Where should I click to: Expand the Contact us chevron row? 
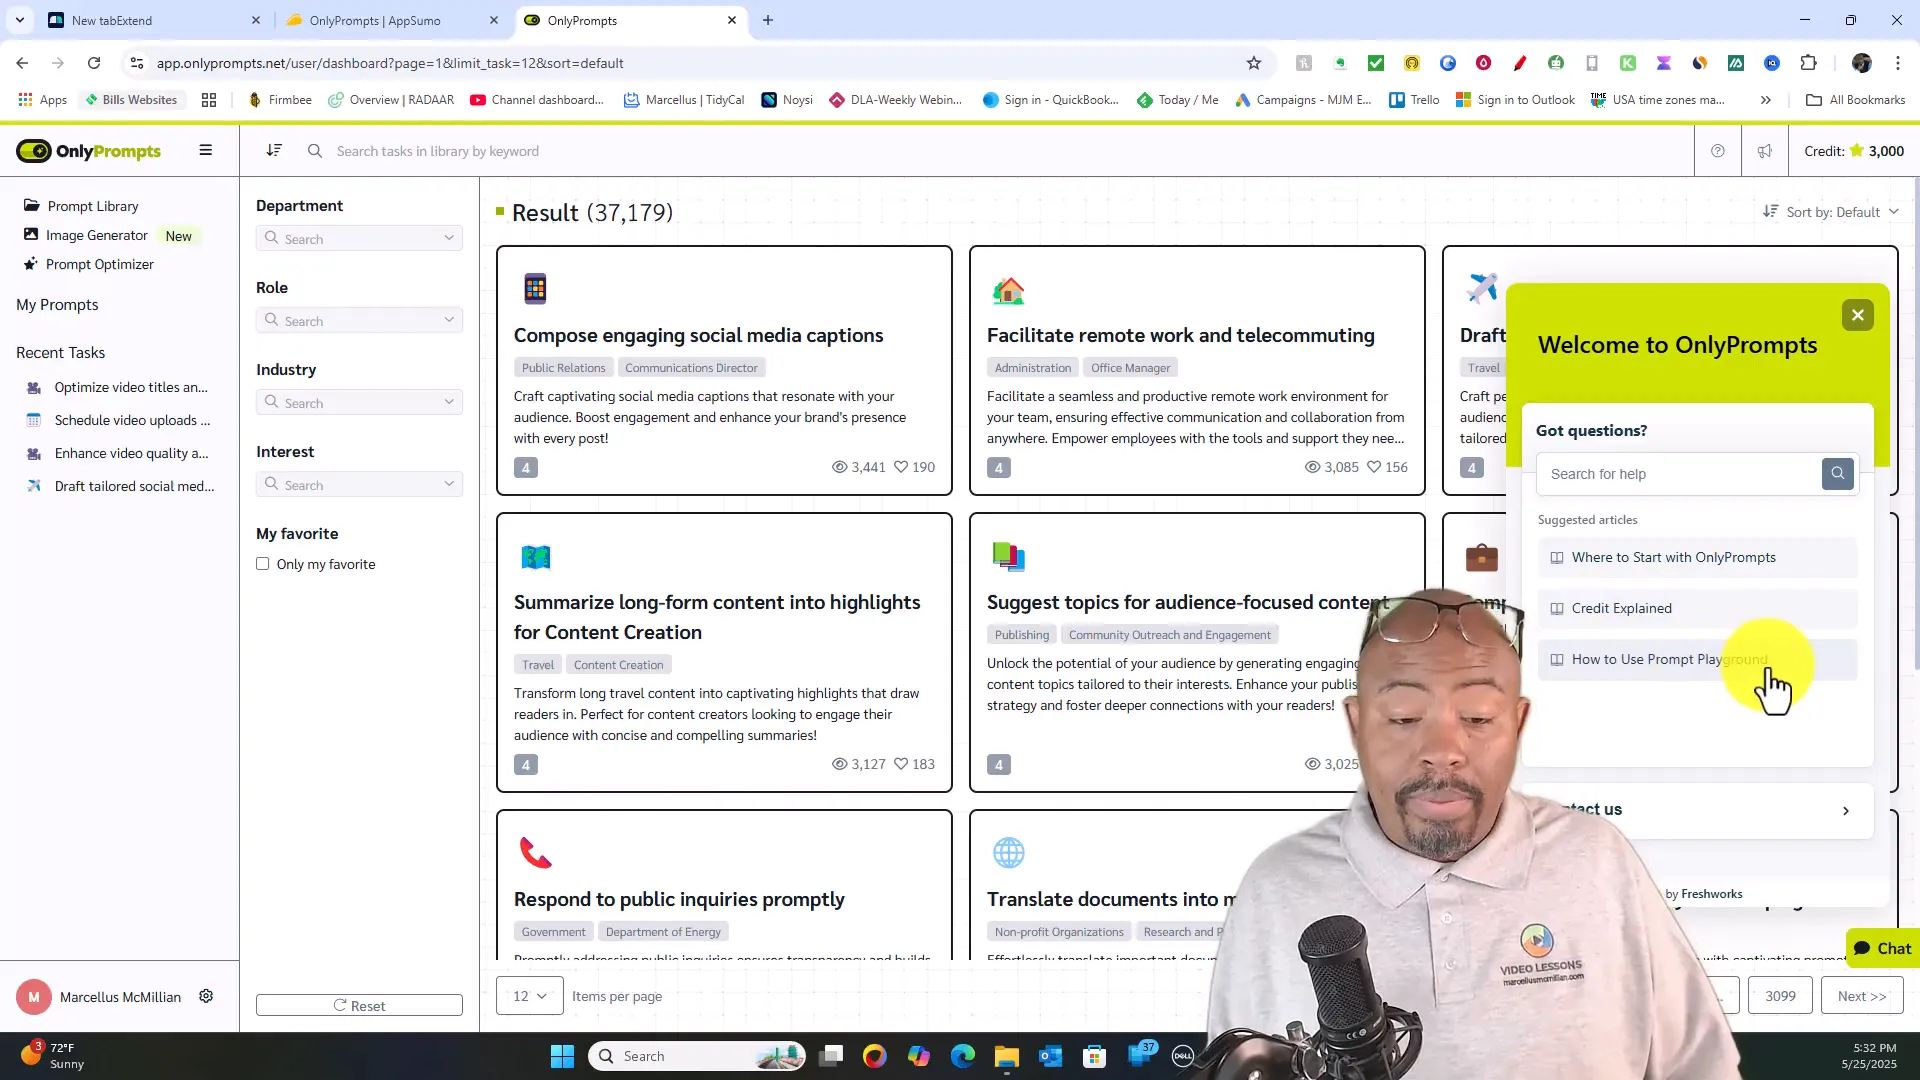(1845, 811)
